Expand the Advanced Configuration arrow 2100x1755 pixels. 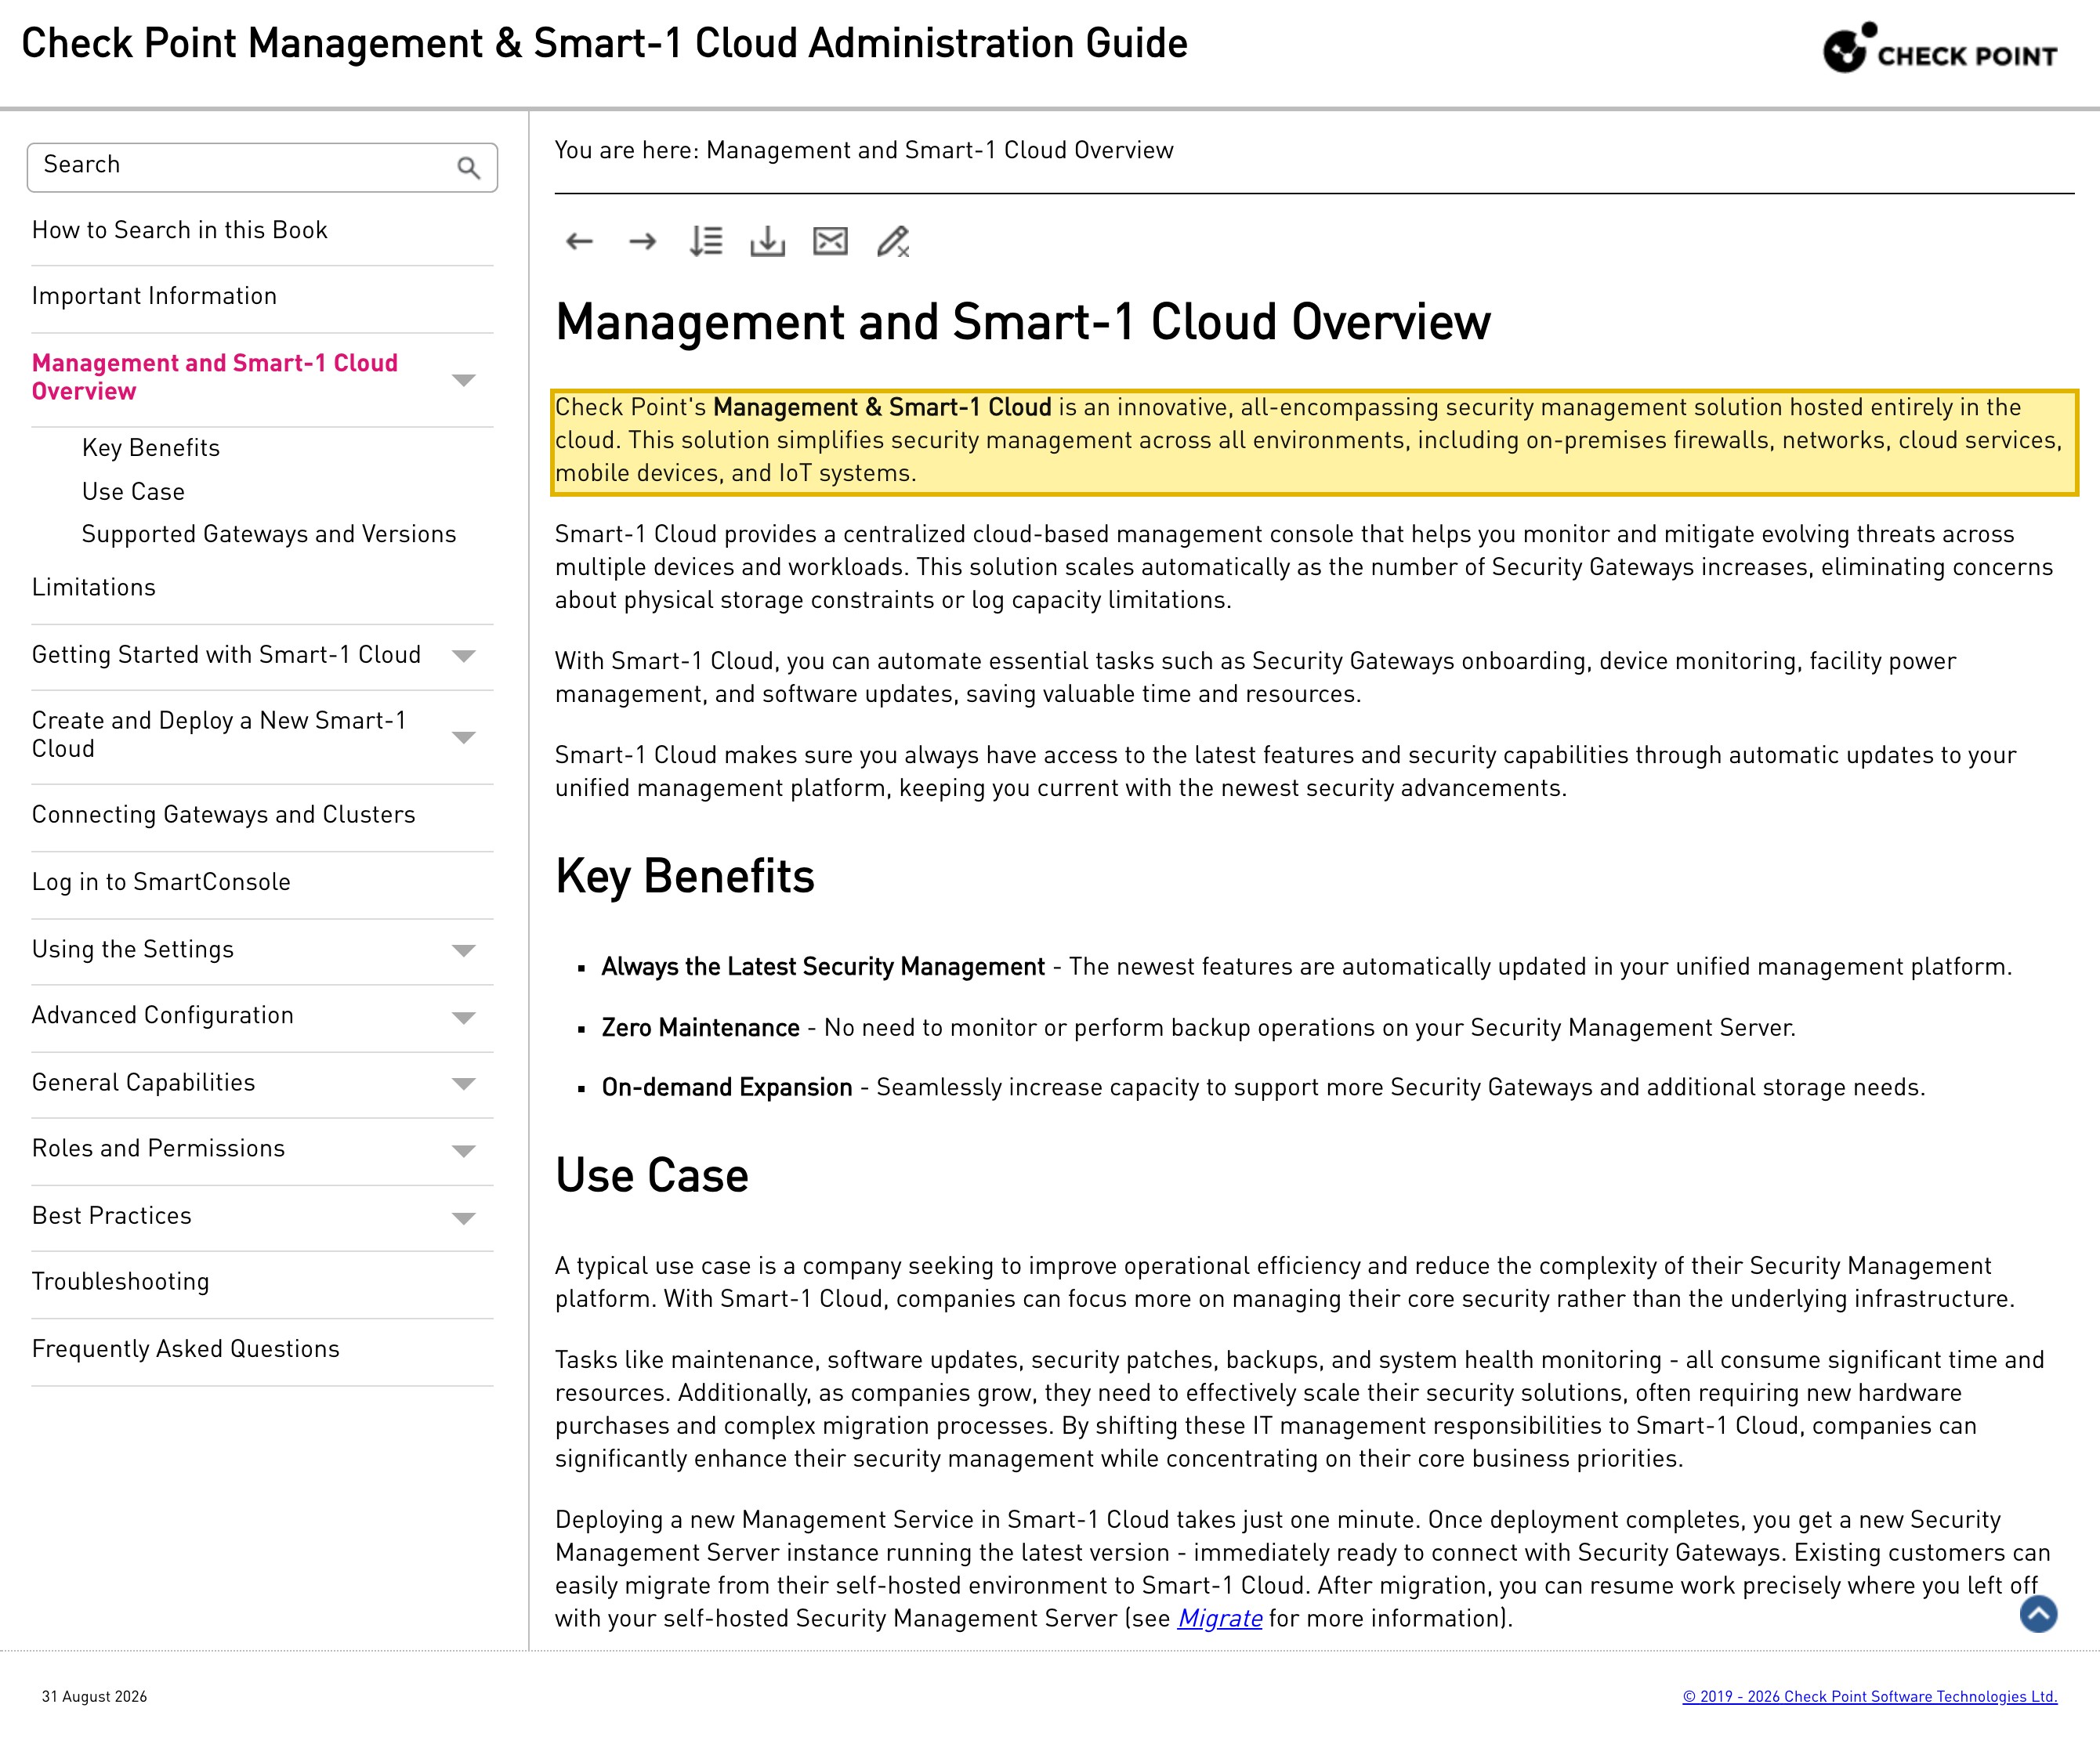point(463,1018)
